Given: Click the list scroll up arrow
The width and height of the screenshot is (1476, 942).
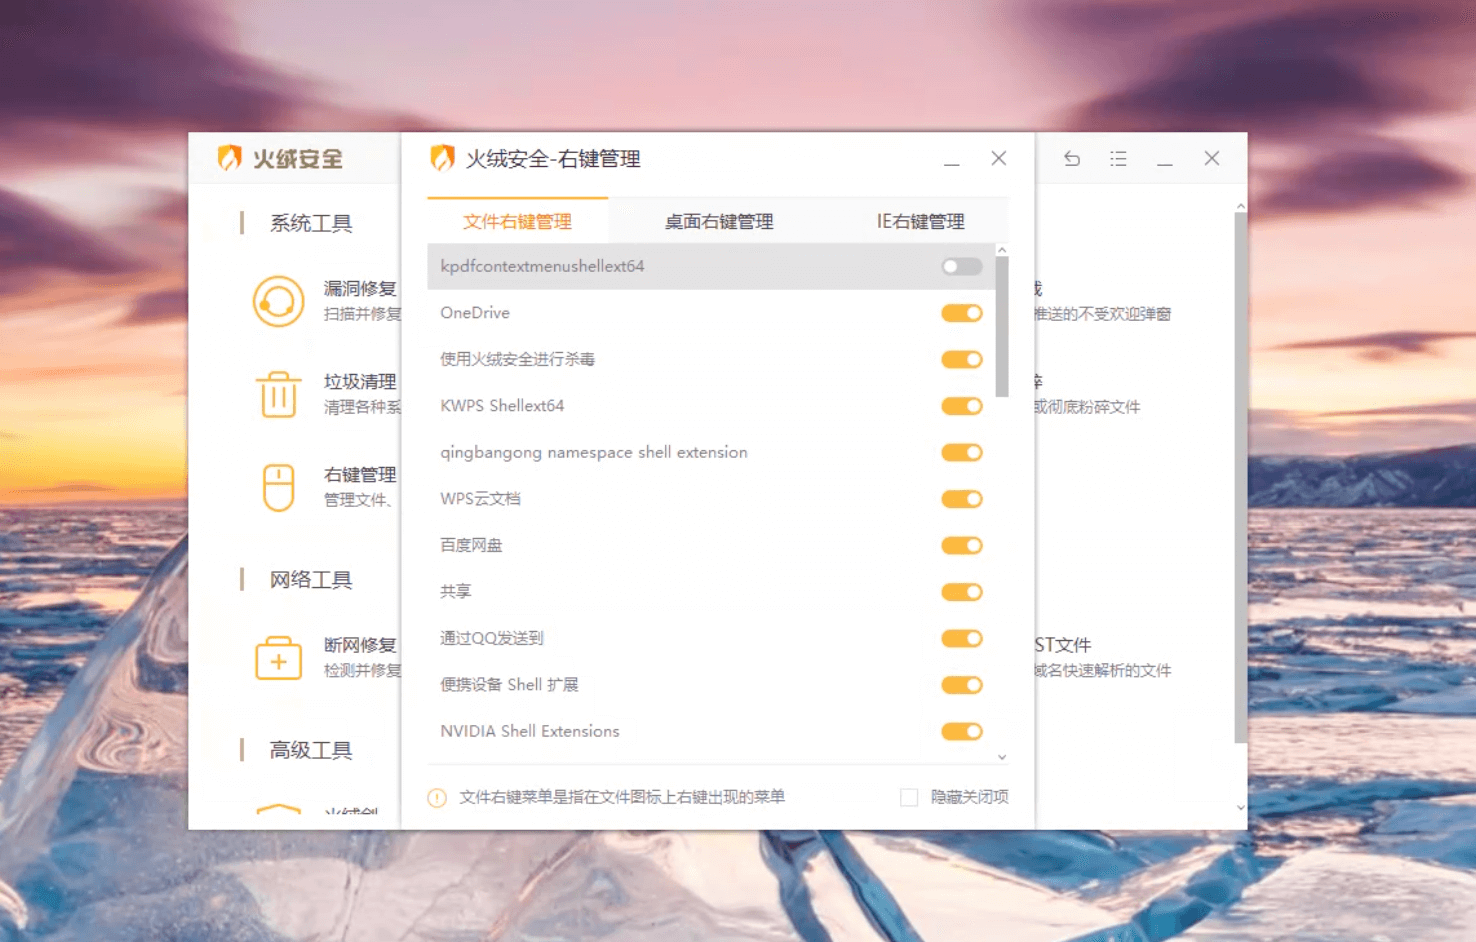Looking at the screenshot, I should click(1002, 250).
